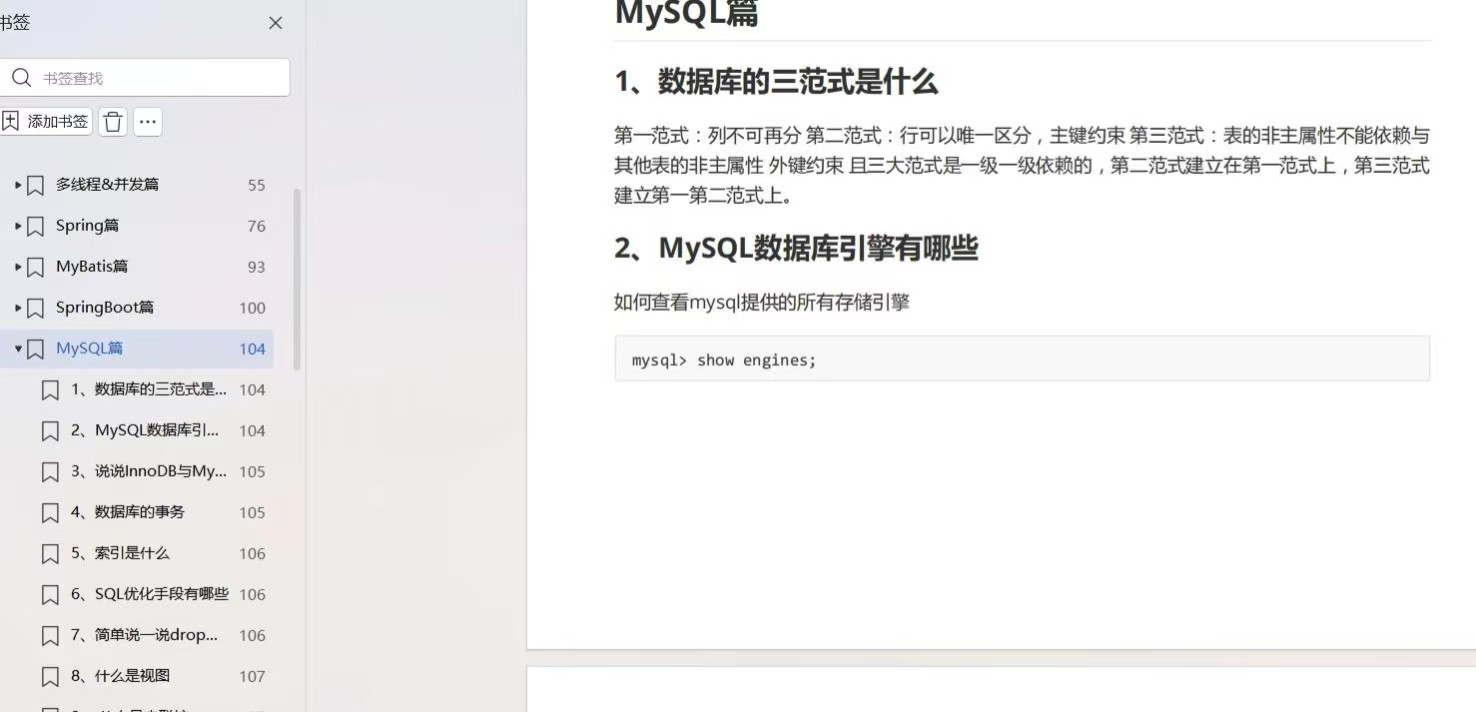Click heading 1、数据库的三范式是什么 in document

[x=776, y=82]
